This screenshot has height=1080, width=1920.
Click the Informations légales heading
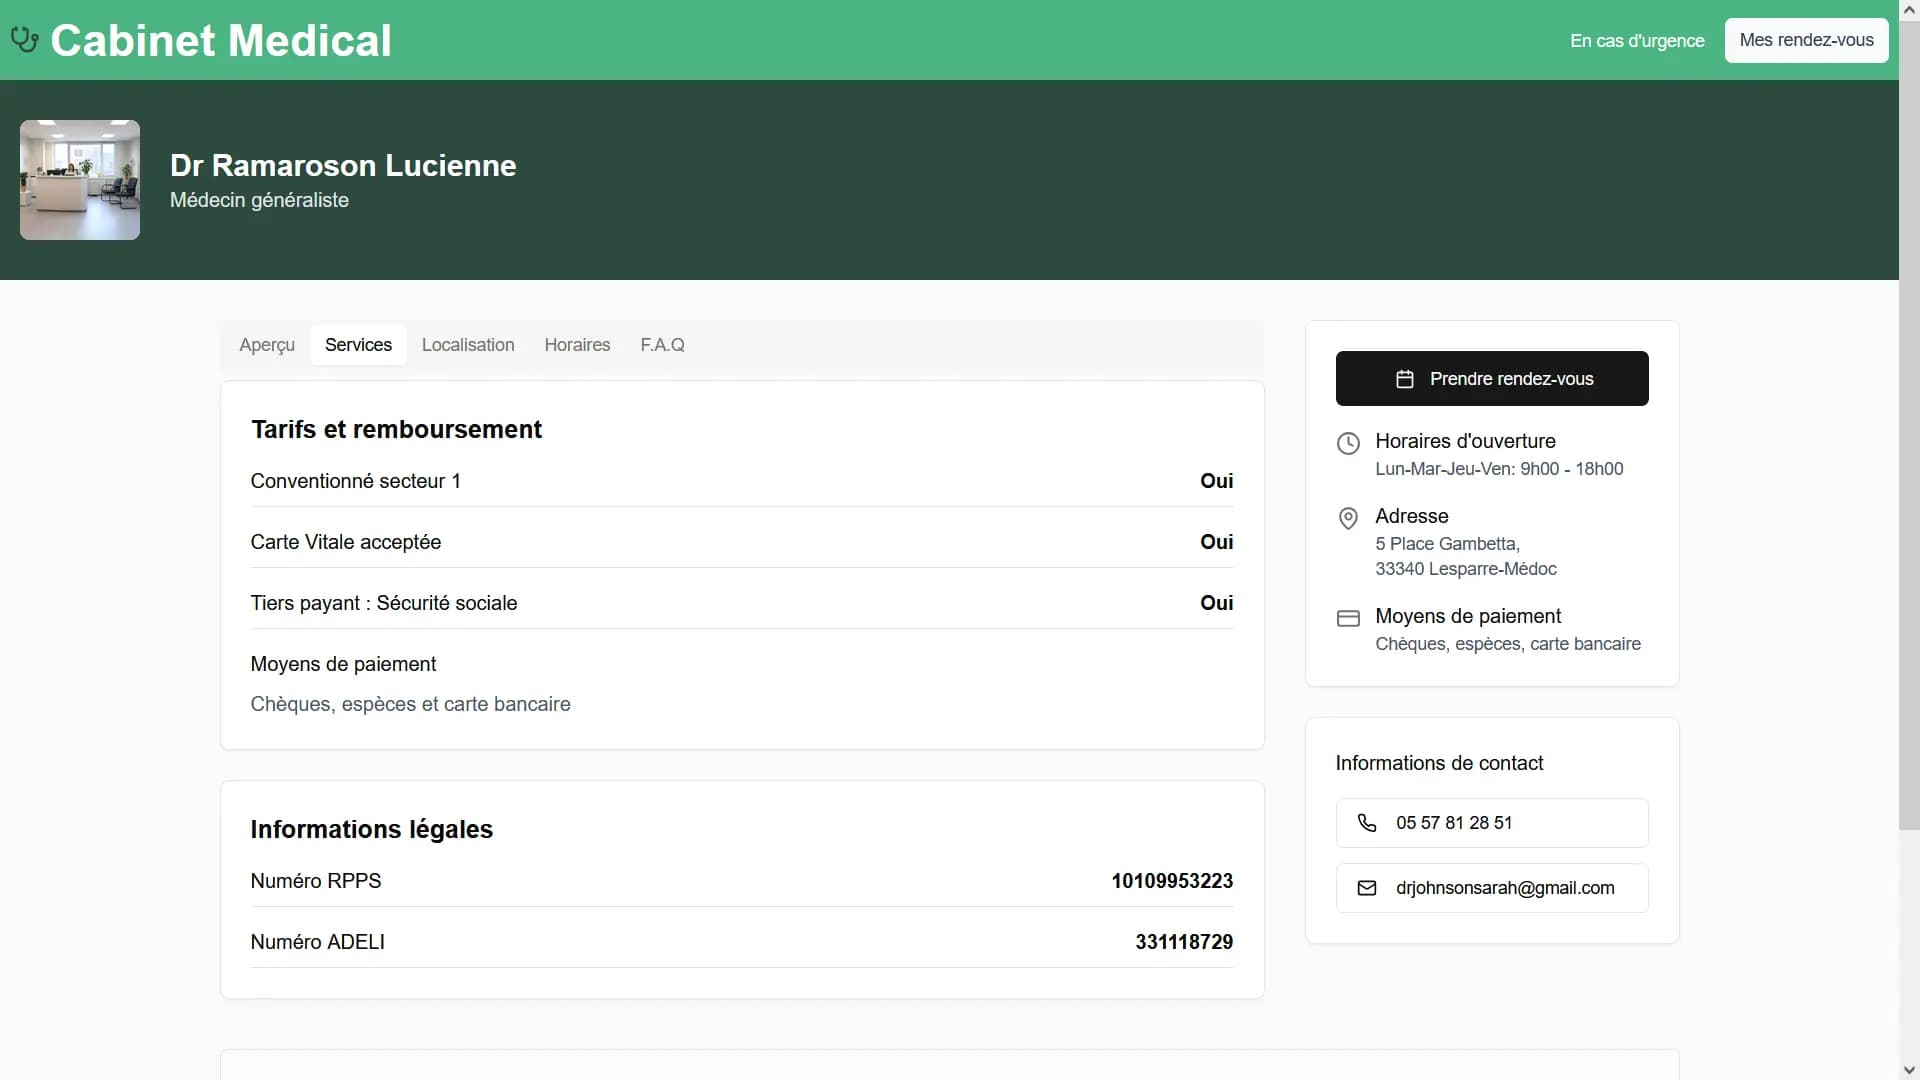371,829
